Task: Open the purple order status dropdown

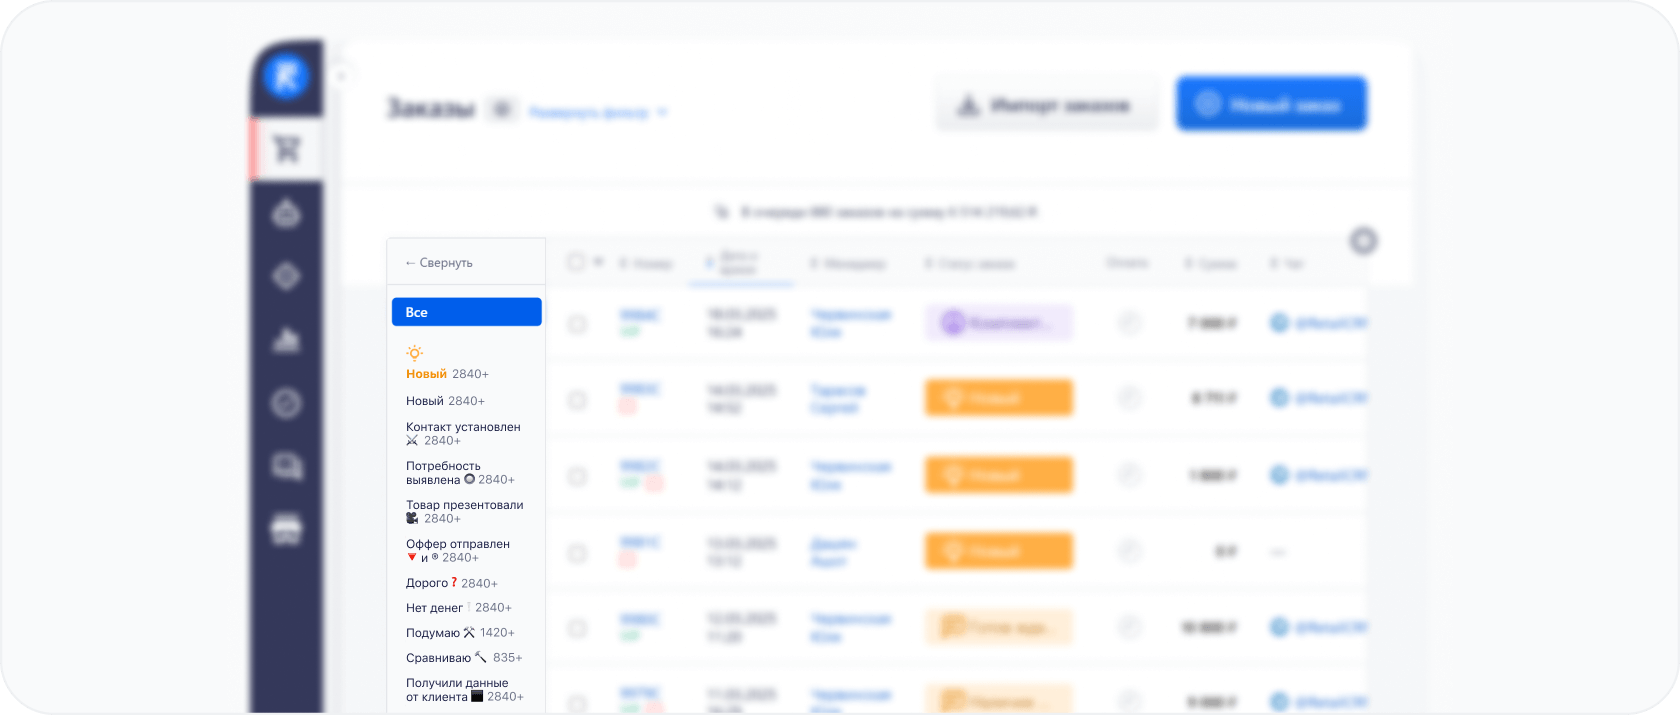Action: pos(999,323)
